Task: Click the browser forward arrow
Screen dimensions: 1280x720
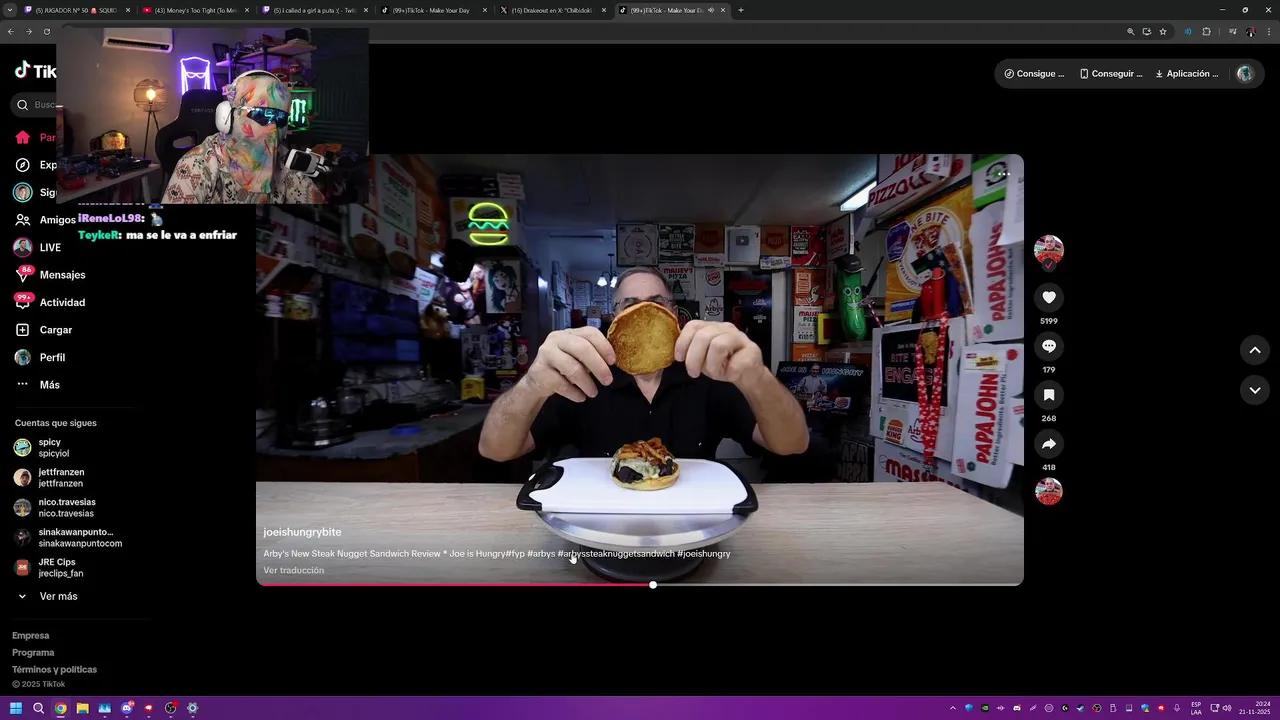Action: coord(28,31)
